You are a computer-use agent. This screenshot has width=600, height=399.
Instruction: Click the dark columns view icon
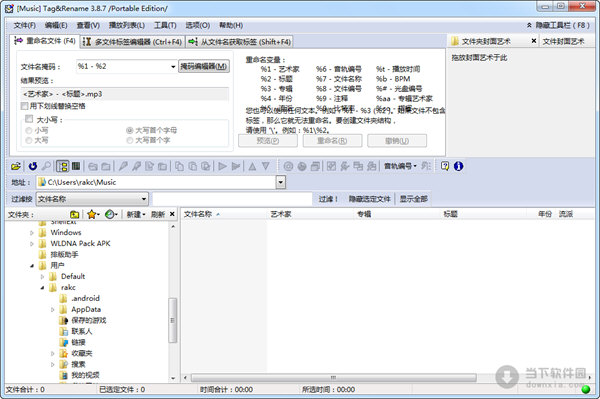click(76, 166)
